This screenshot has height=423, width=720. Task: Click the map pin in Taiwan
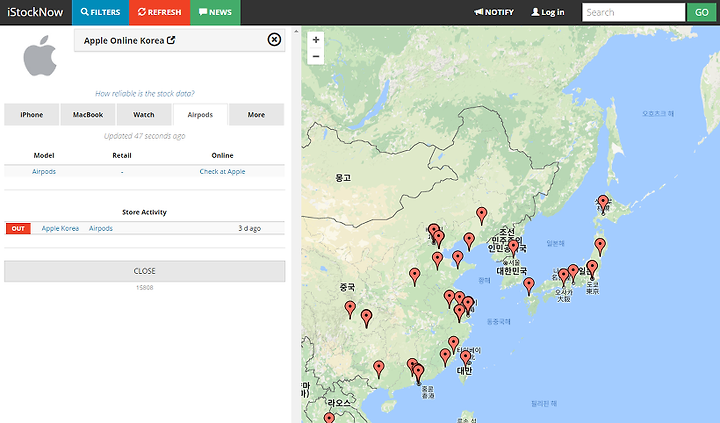click(x=466, y=358)
